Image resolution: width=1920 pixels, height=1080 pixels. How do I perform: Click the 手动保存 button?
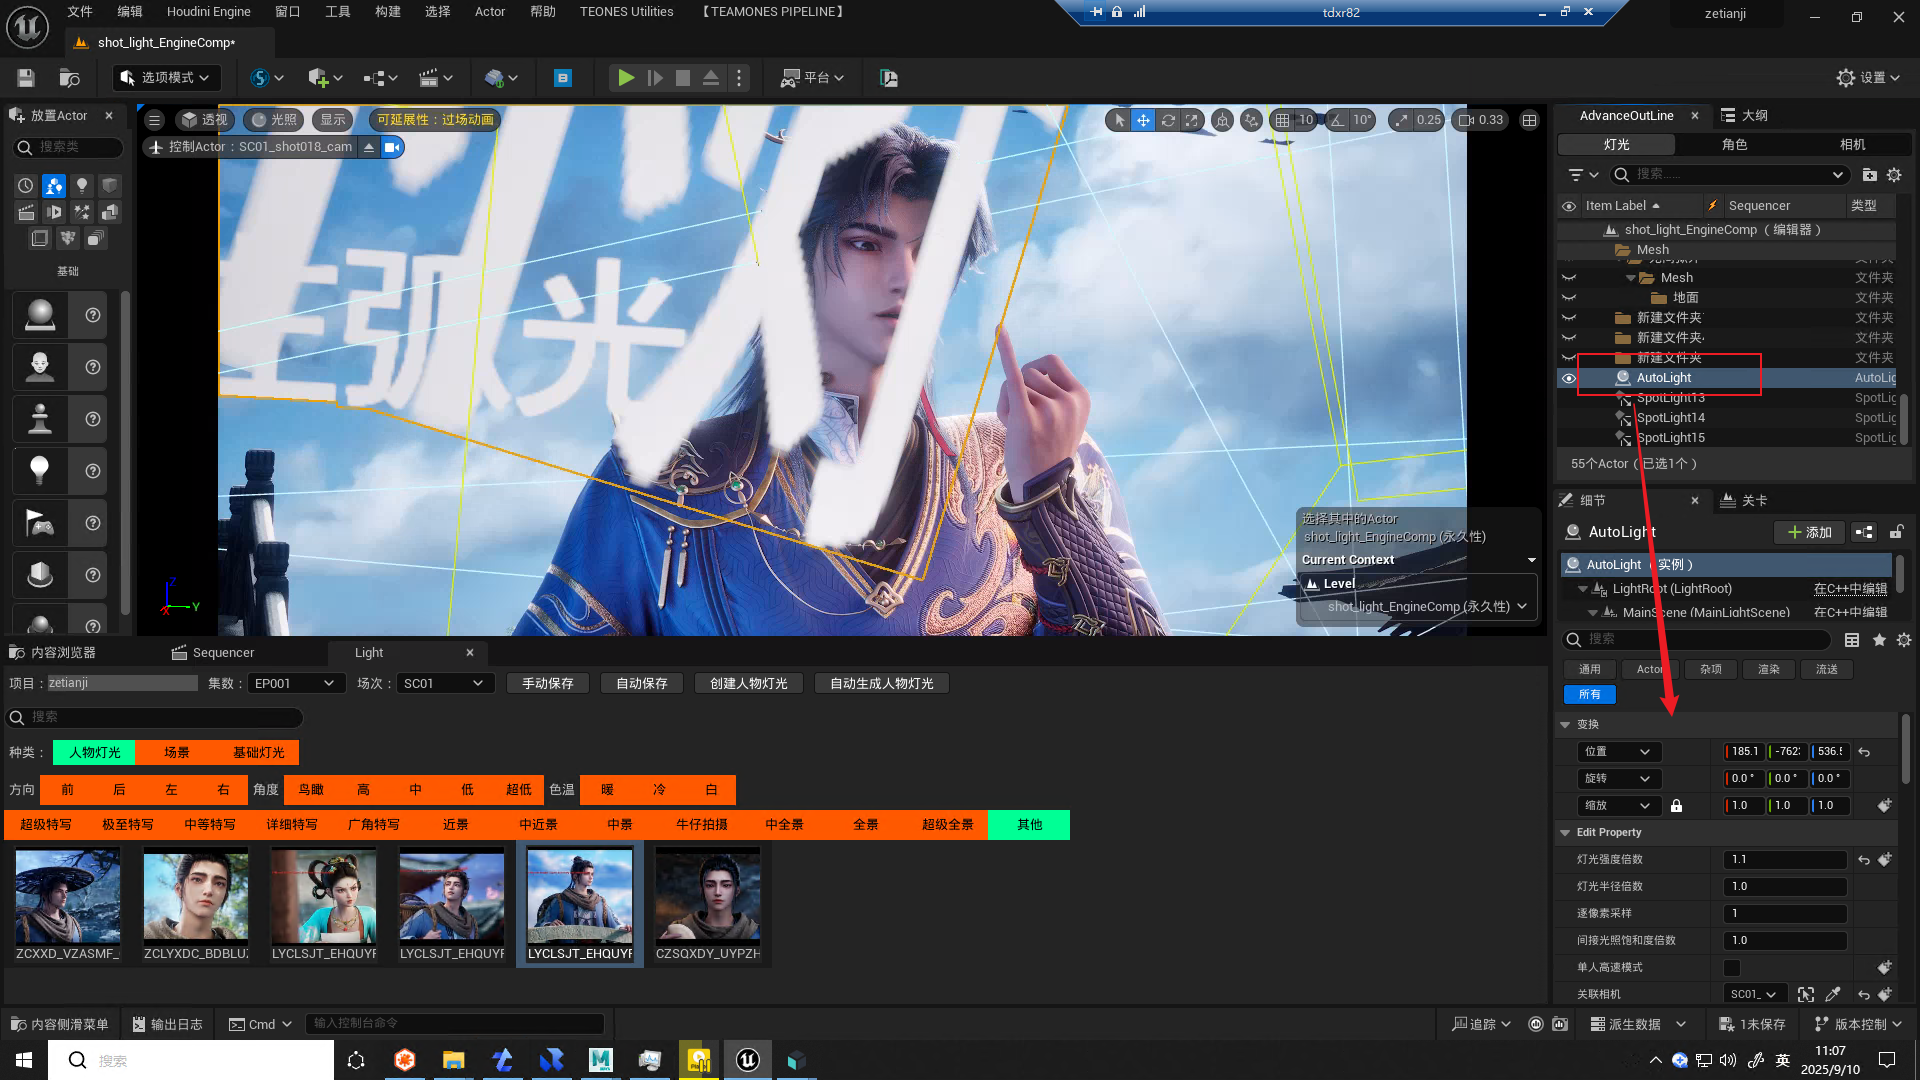[x=547, y=683]
